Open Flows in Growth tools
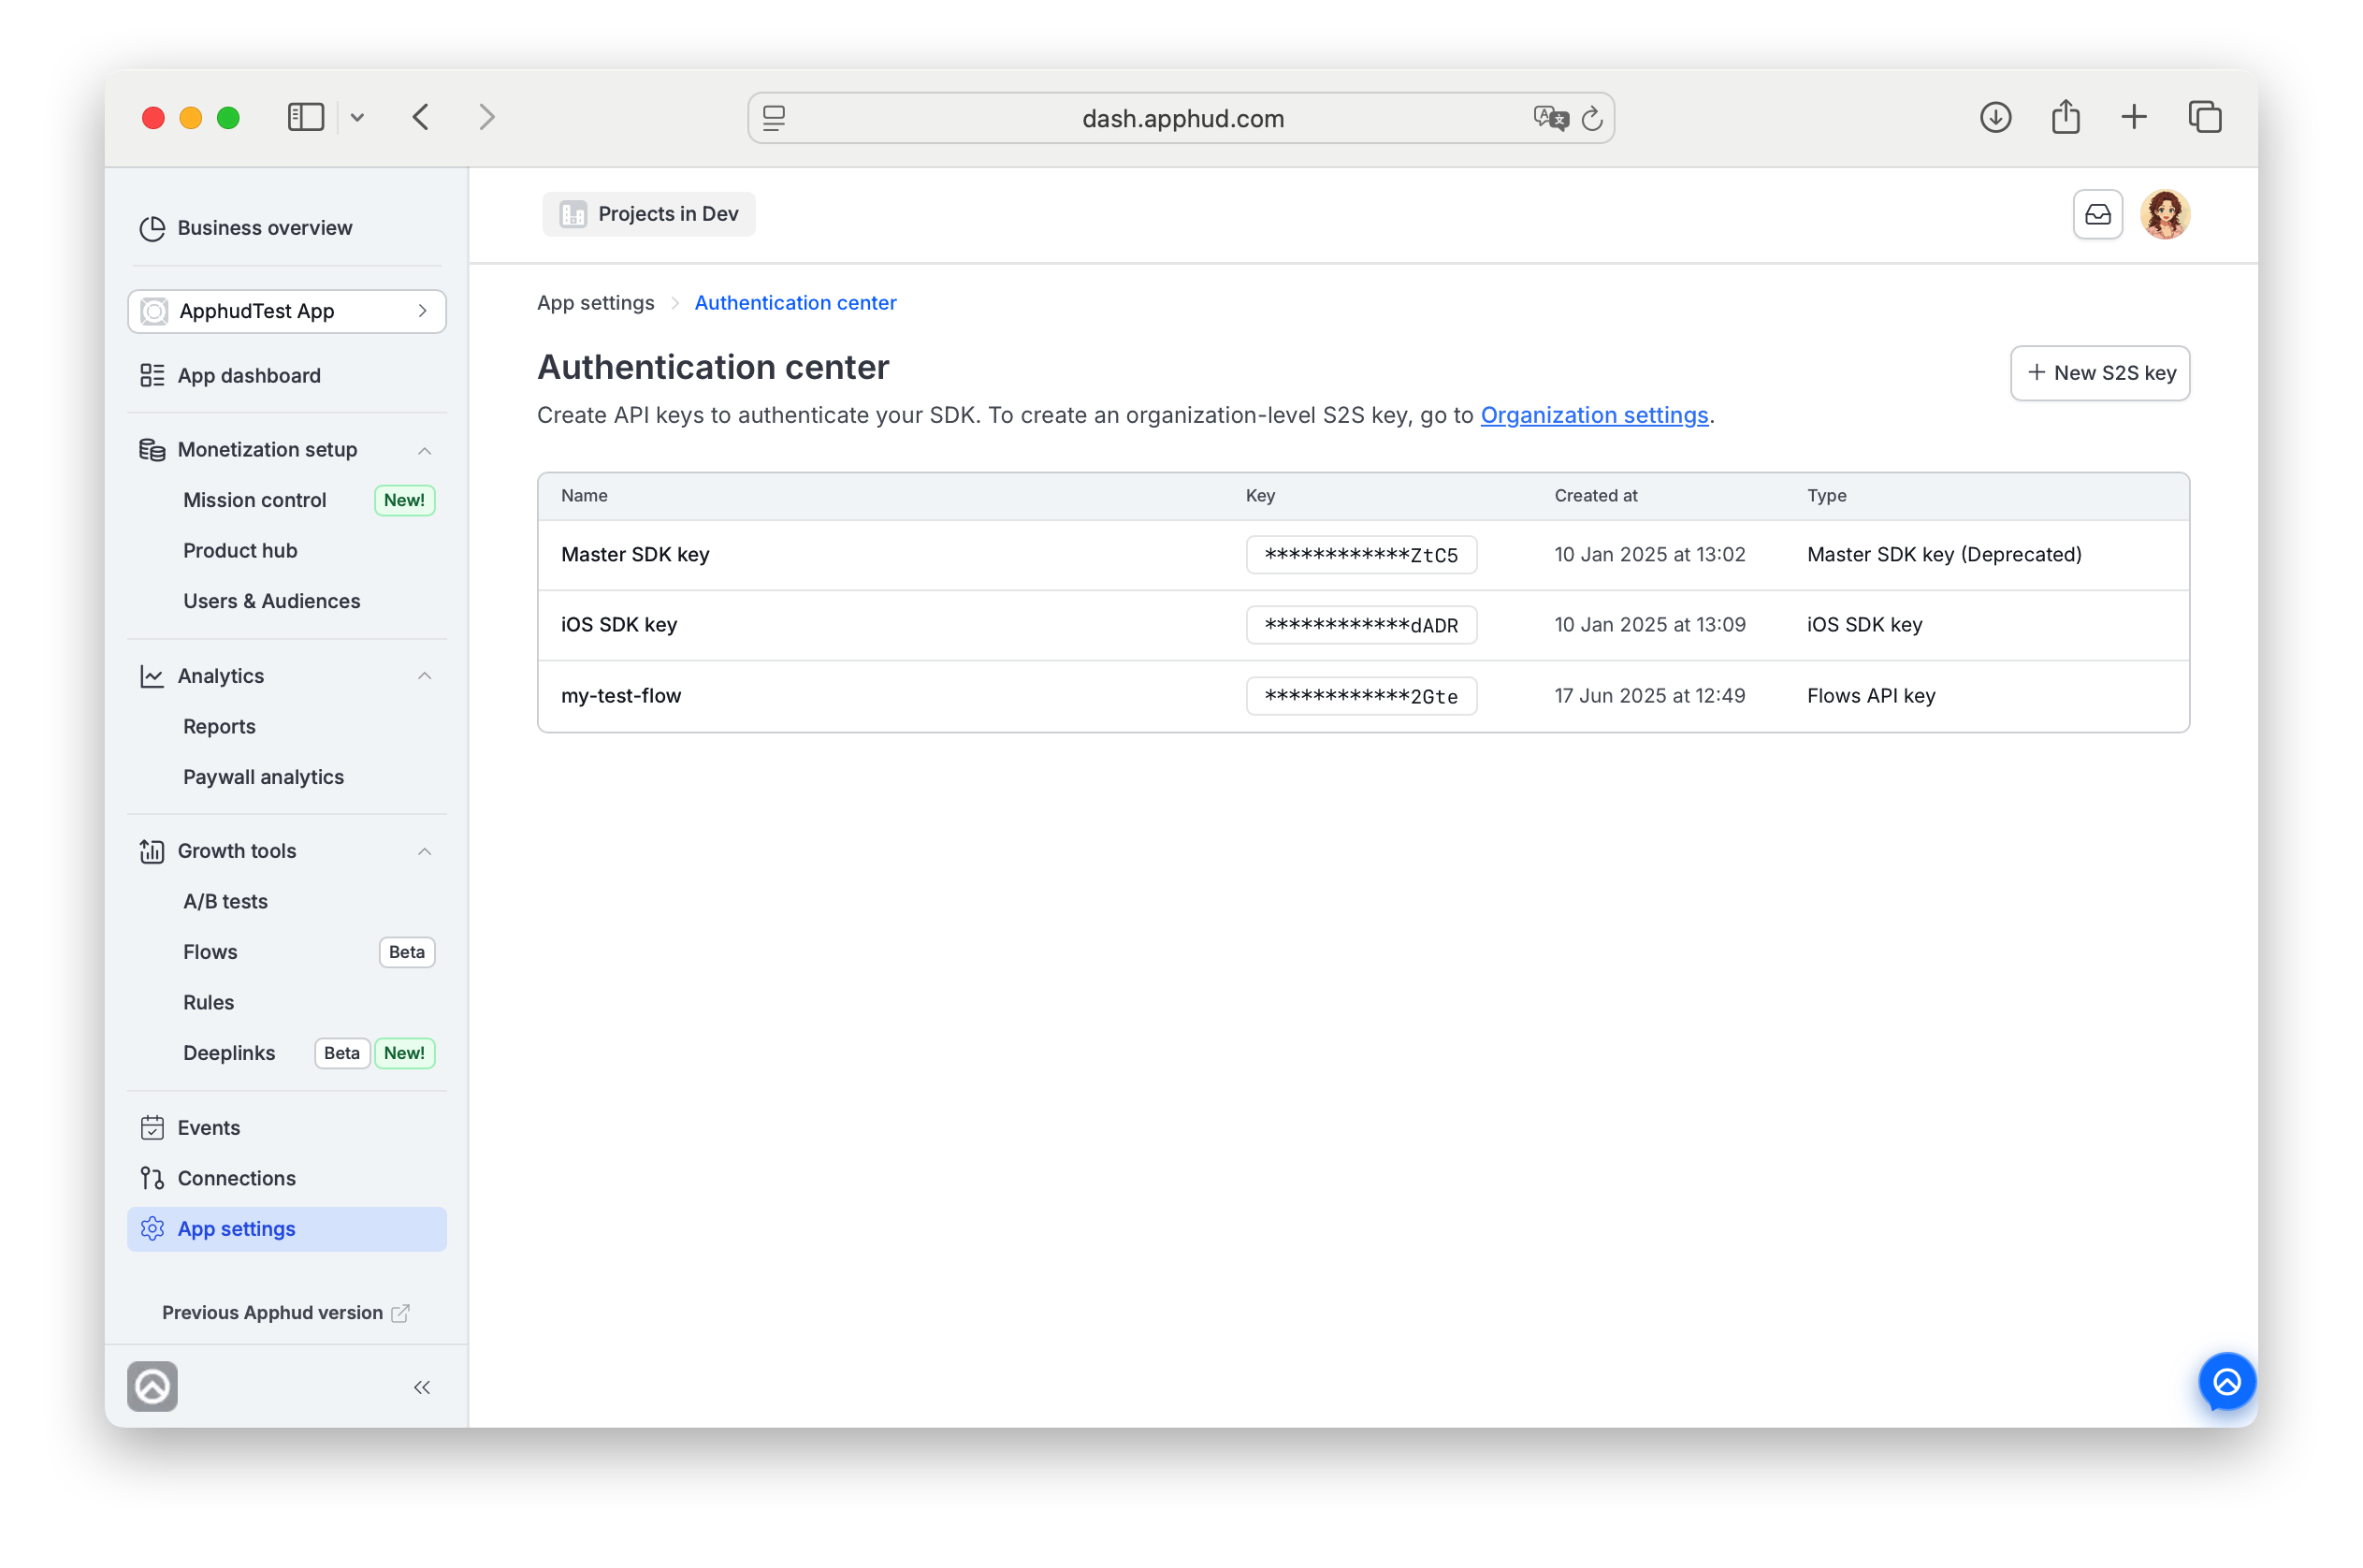The width and height of the screenshot is (2363, 1568). point(210,952)
